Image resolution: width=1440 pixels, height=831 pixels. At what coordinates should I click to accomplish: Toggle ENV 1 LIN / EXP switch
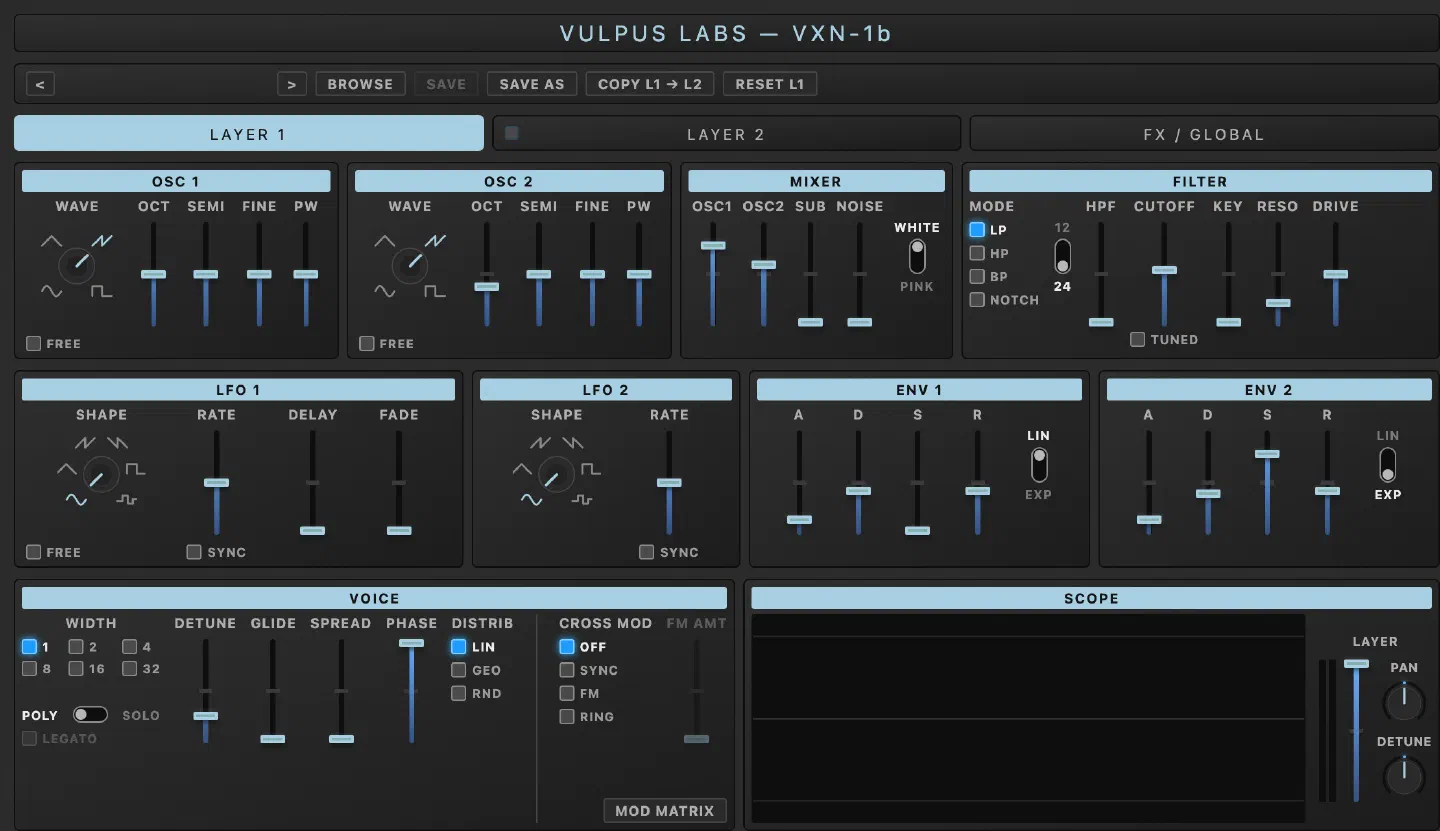coord(1039,465)
